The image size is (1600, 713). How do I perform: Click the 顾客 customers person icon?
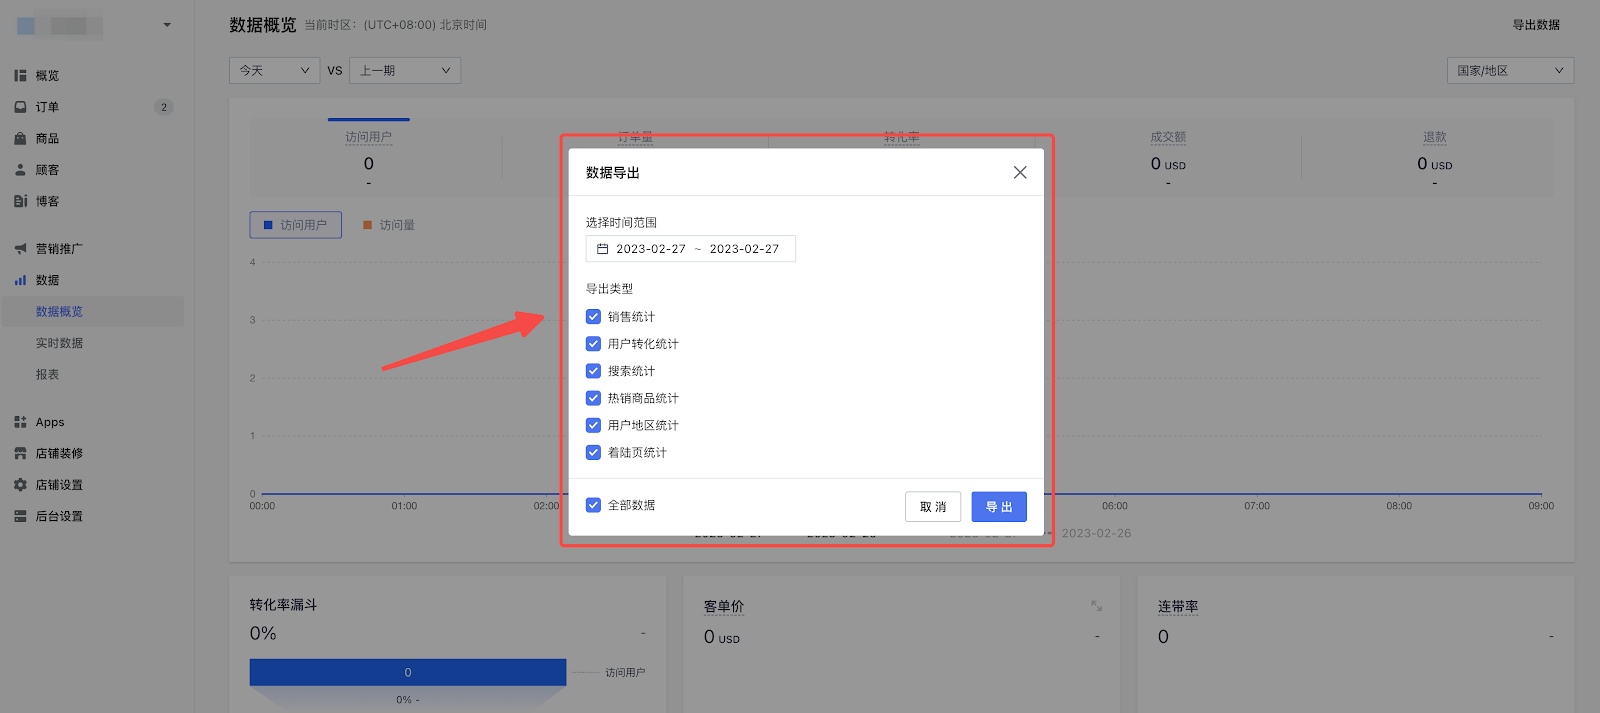coord(20,170)
